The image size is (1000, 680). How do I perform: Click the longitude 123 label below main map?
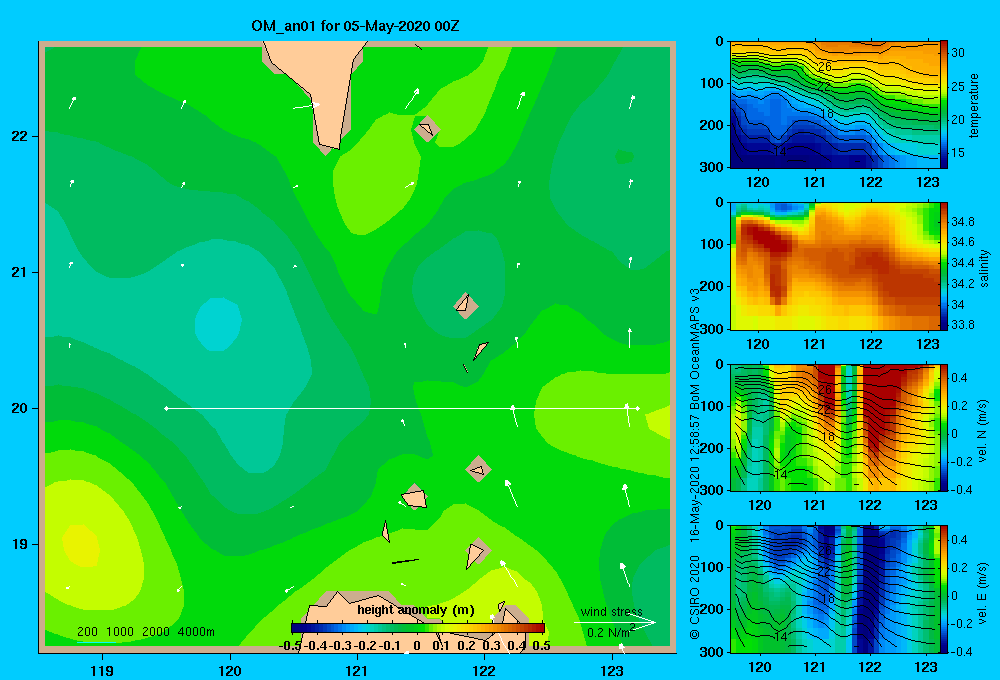click(x=612, y=670)
